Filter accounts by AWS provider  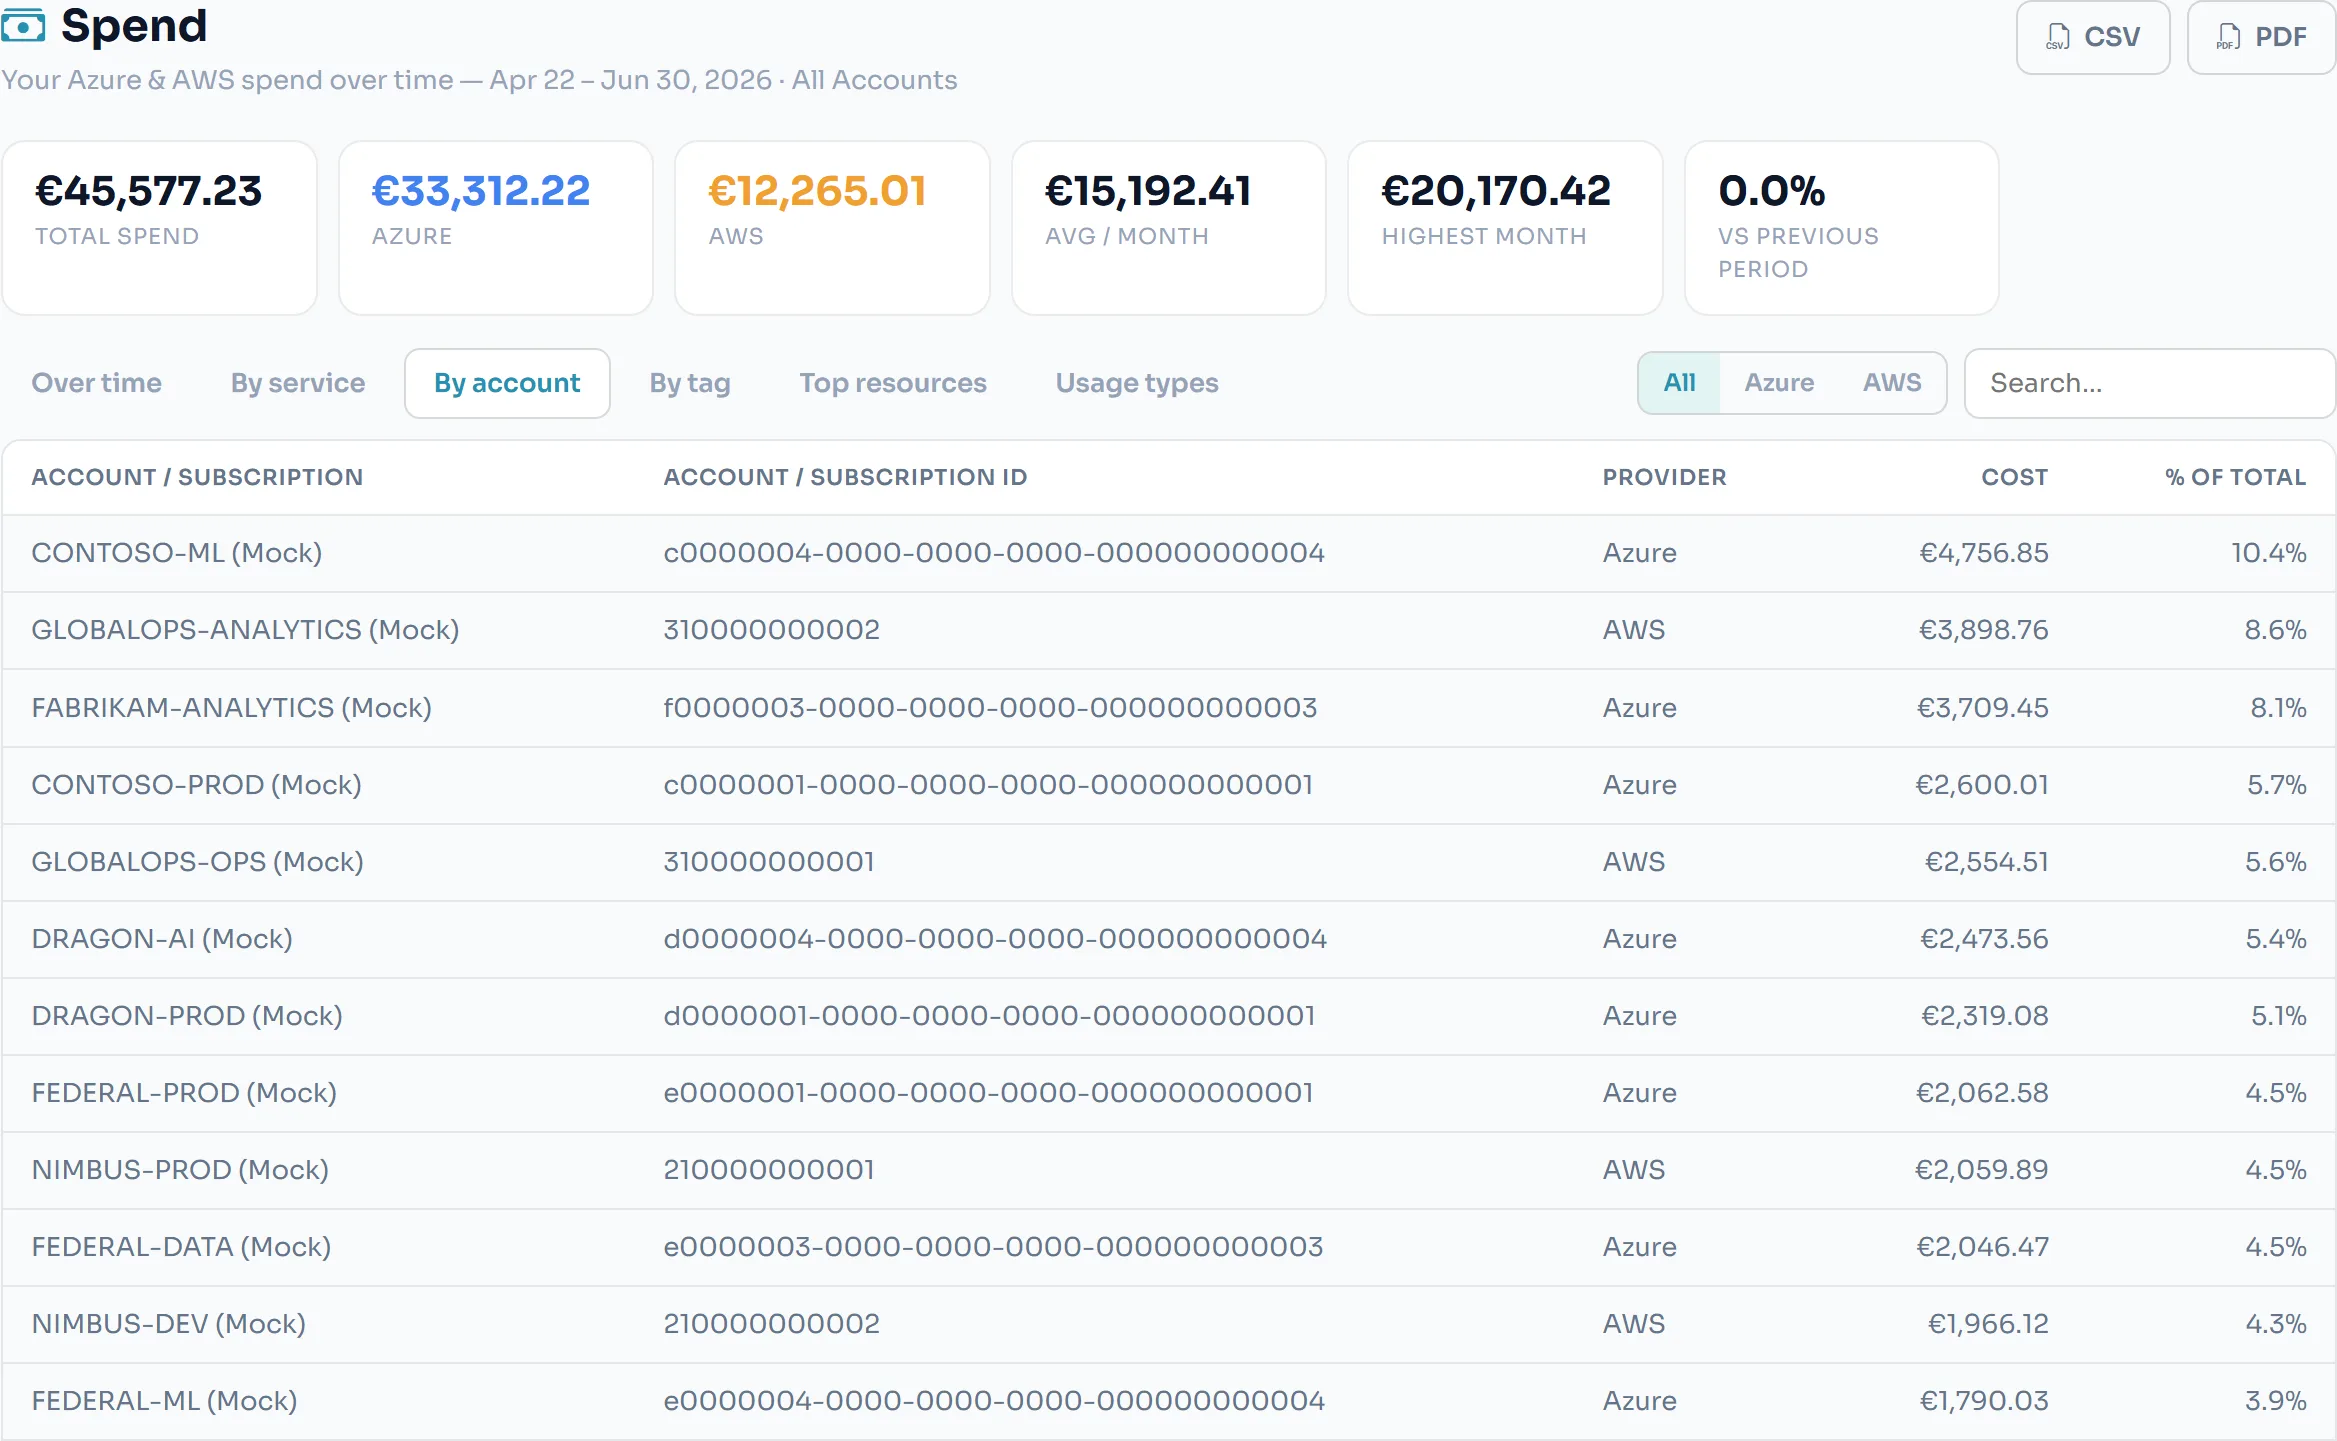tap(1891, 383)
